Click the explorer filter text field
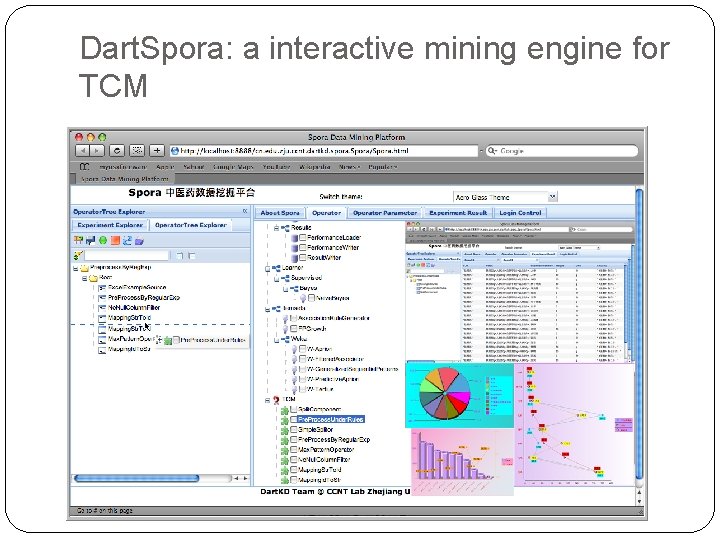720x540 pixels. click(x=127, y=255)
